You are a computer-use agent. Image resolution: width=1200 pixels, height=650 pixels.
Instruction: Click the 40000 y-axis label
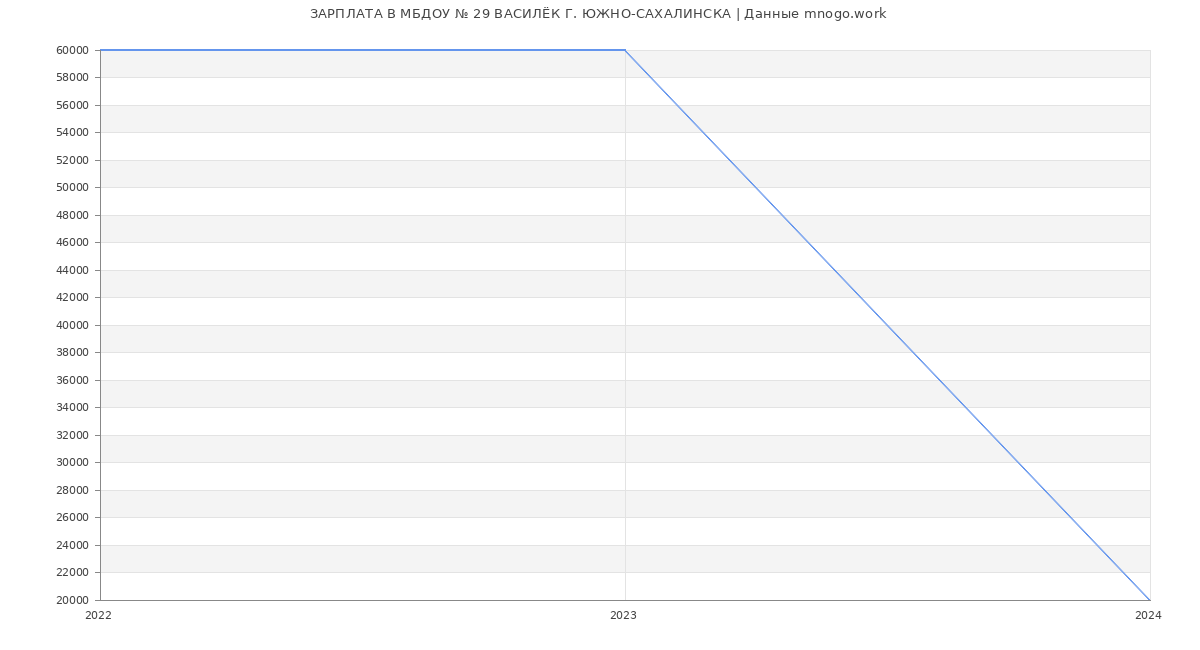tap(73, 325)
